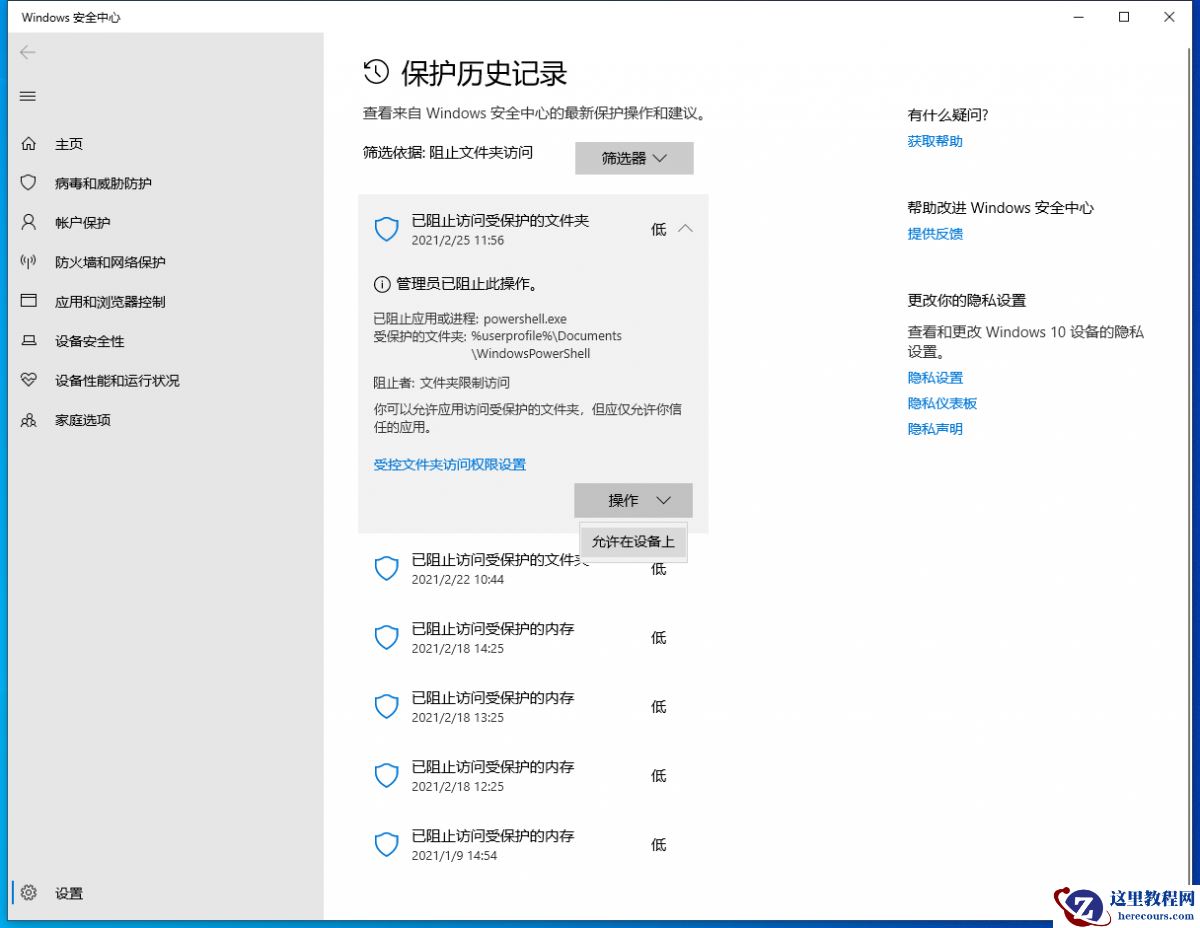
Task: Collapse the expanded 2021/2/25 blocked folder entry
Action: [x=686, y=228]
